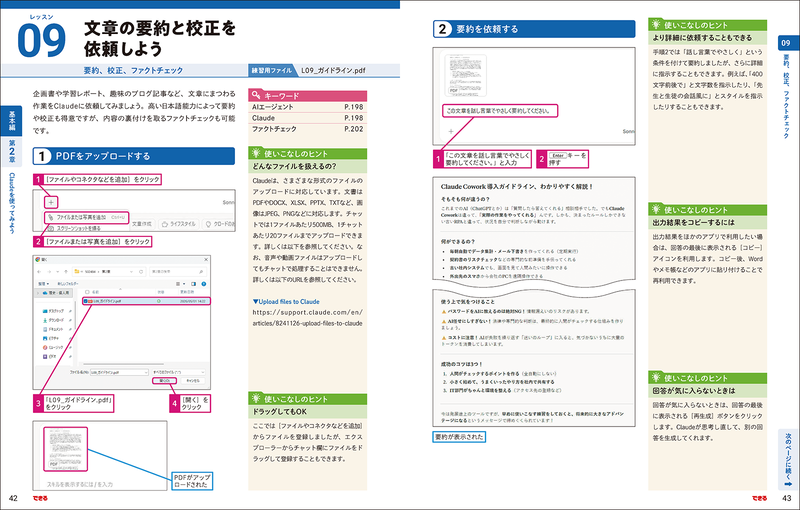Click the plus button above the ファイルまたは写真を追加 menu
This screenshot has height=510, width=800.
[x=51, y=202]
